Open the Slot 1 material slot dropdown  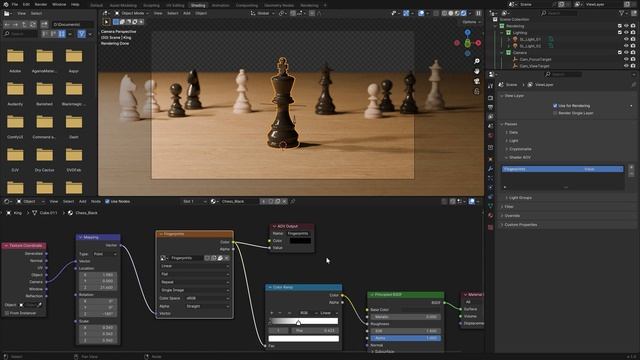[194, 201]
